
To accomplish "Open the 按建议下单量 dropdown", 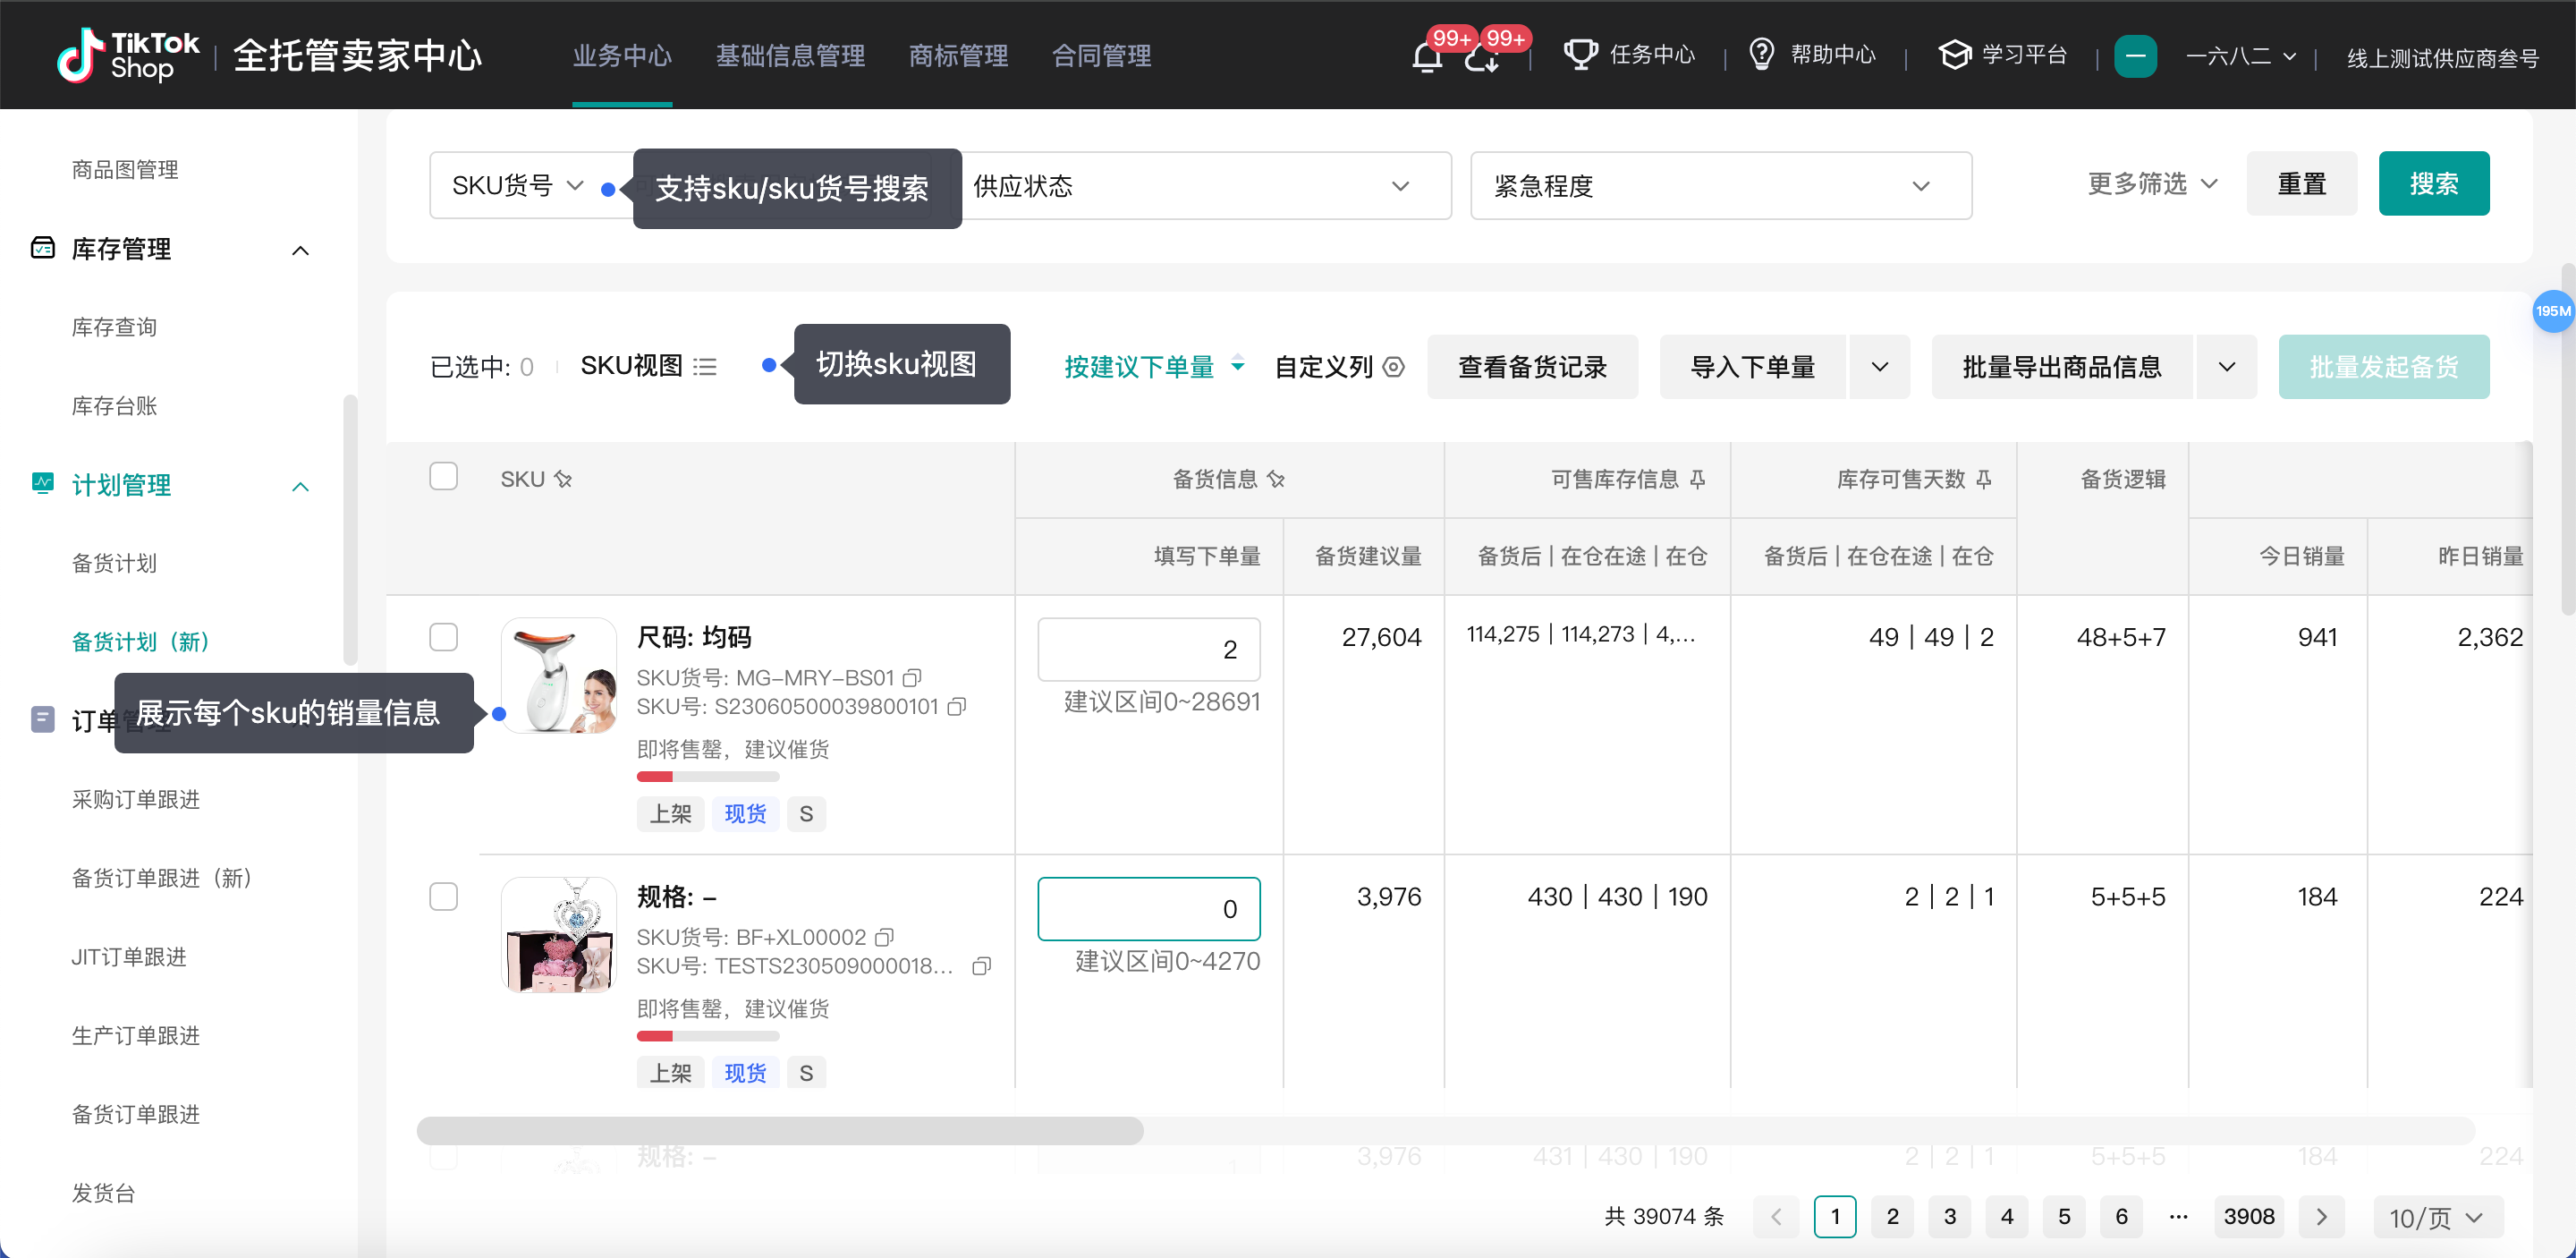I will coord(1154,367).
